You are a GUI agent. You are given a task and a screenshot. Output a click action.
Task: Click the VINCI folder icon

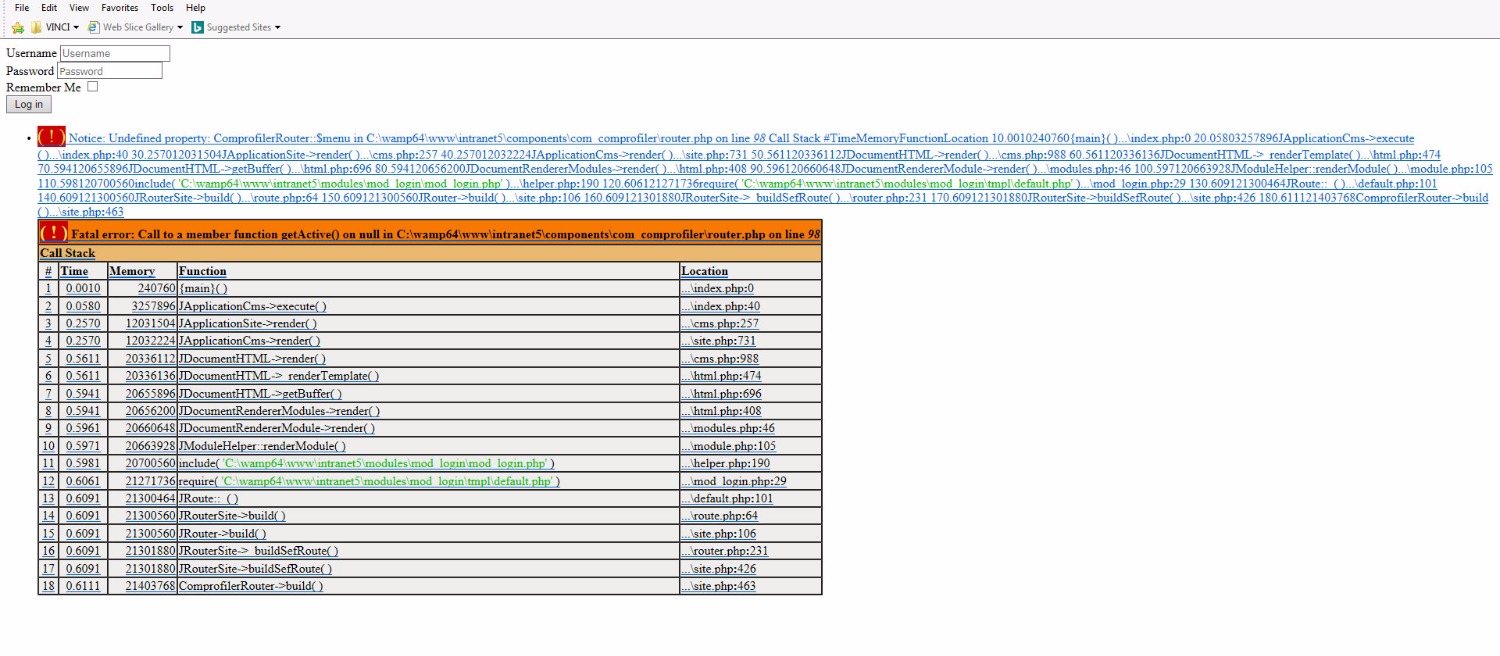click(36, 27)
